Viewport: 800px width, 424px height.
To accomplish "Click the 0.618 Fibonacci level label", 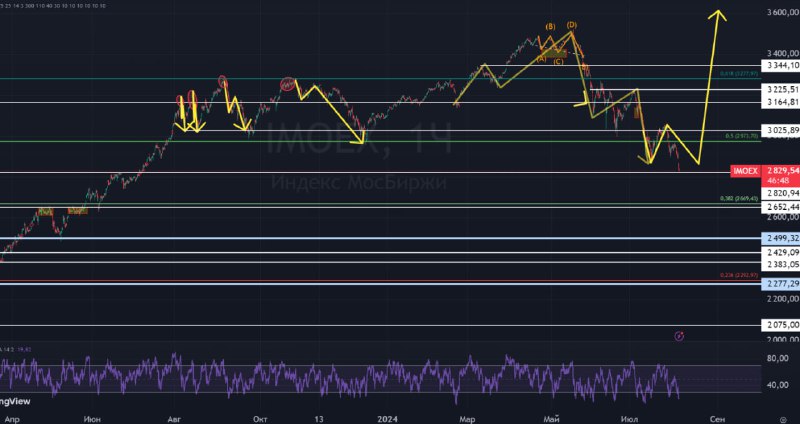I will pyautogui.click(x=739, y=74).
